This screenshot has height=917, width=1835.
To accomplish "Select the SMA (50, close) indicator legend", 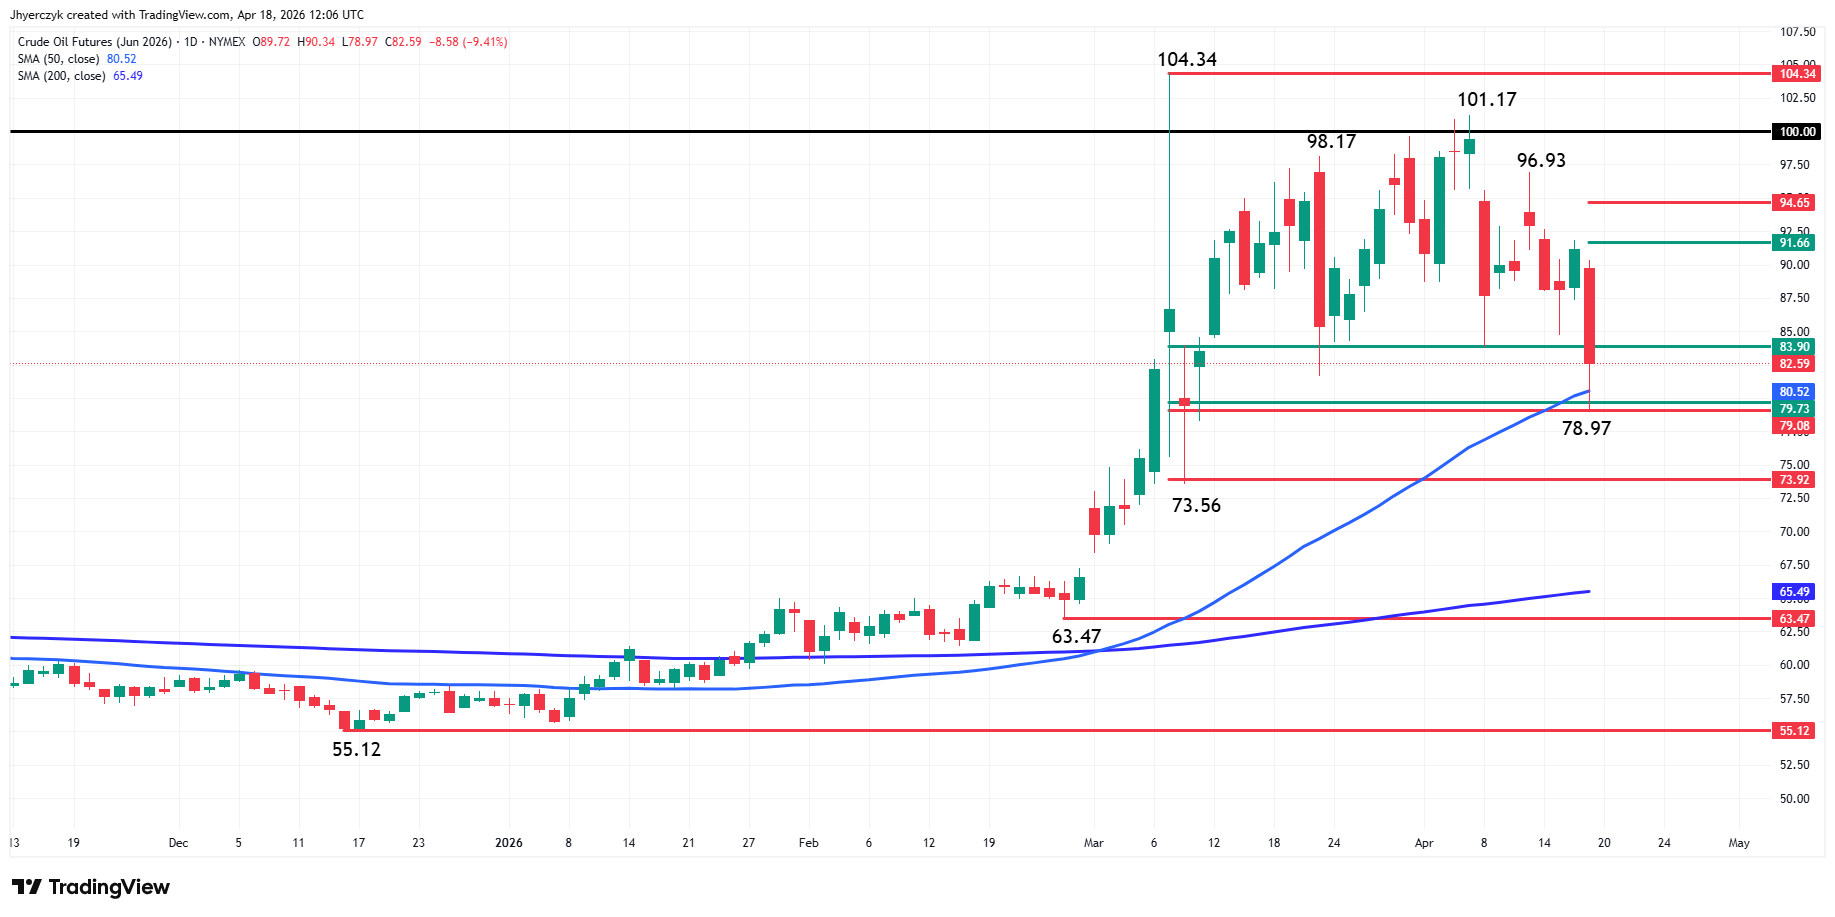I will click(x=58, y=59).
